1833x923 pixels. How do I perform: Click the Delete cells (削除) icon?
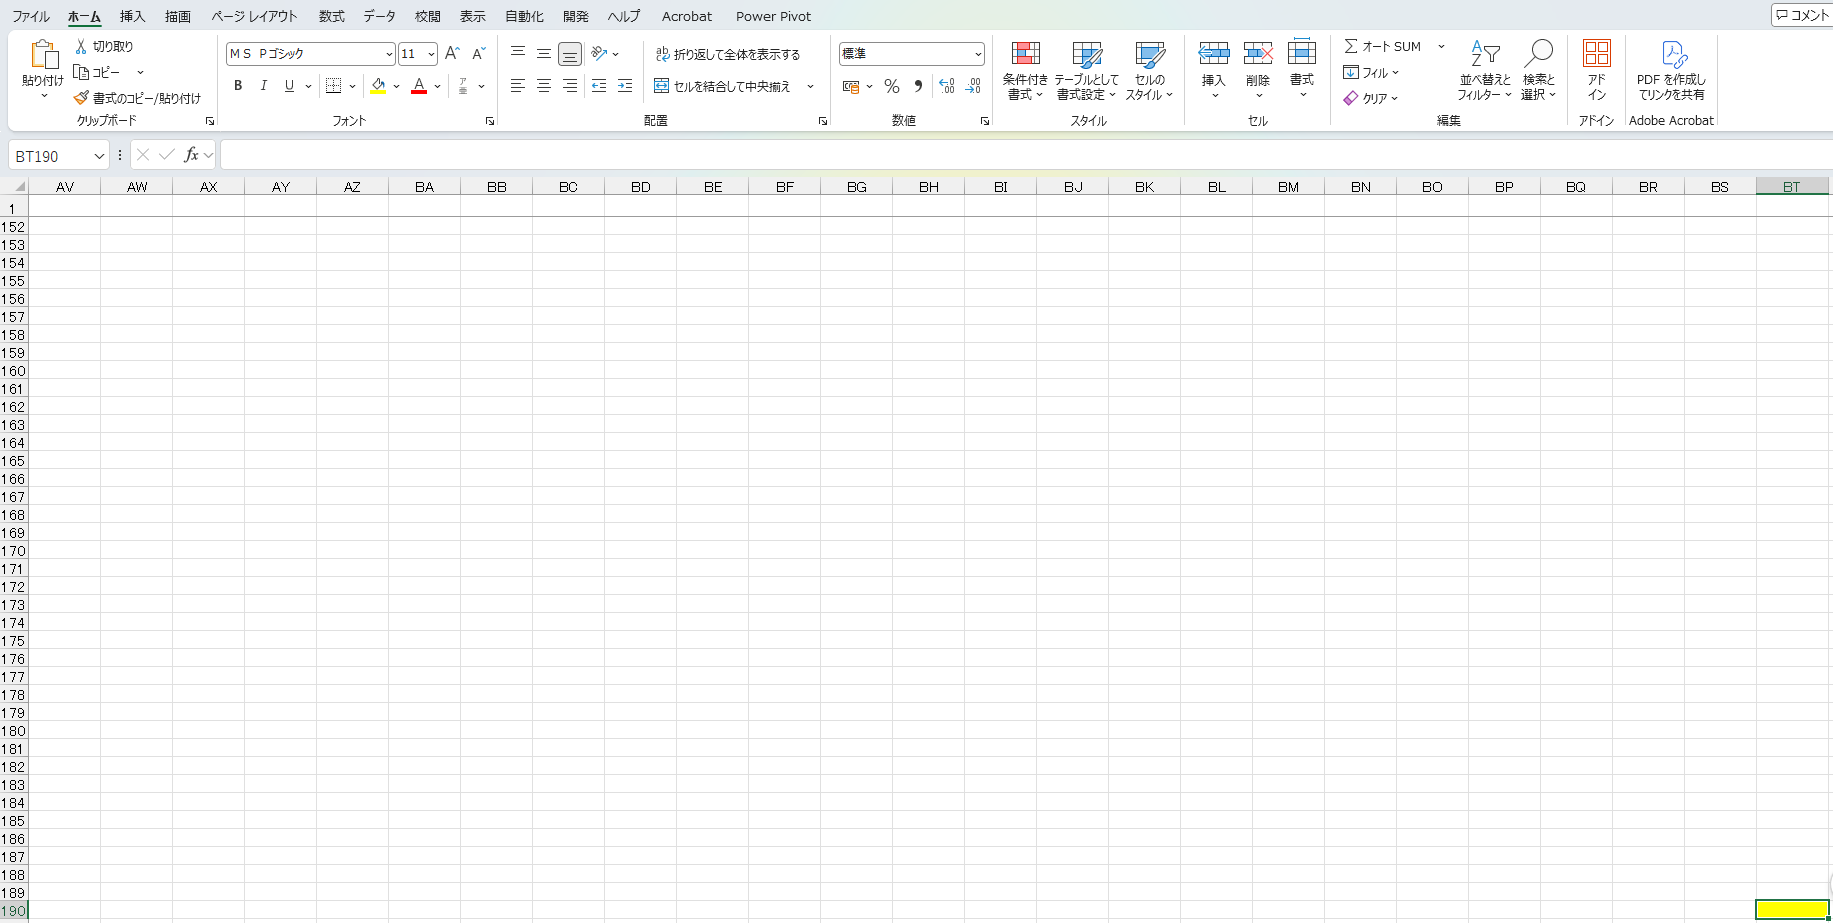point(1258,53)
